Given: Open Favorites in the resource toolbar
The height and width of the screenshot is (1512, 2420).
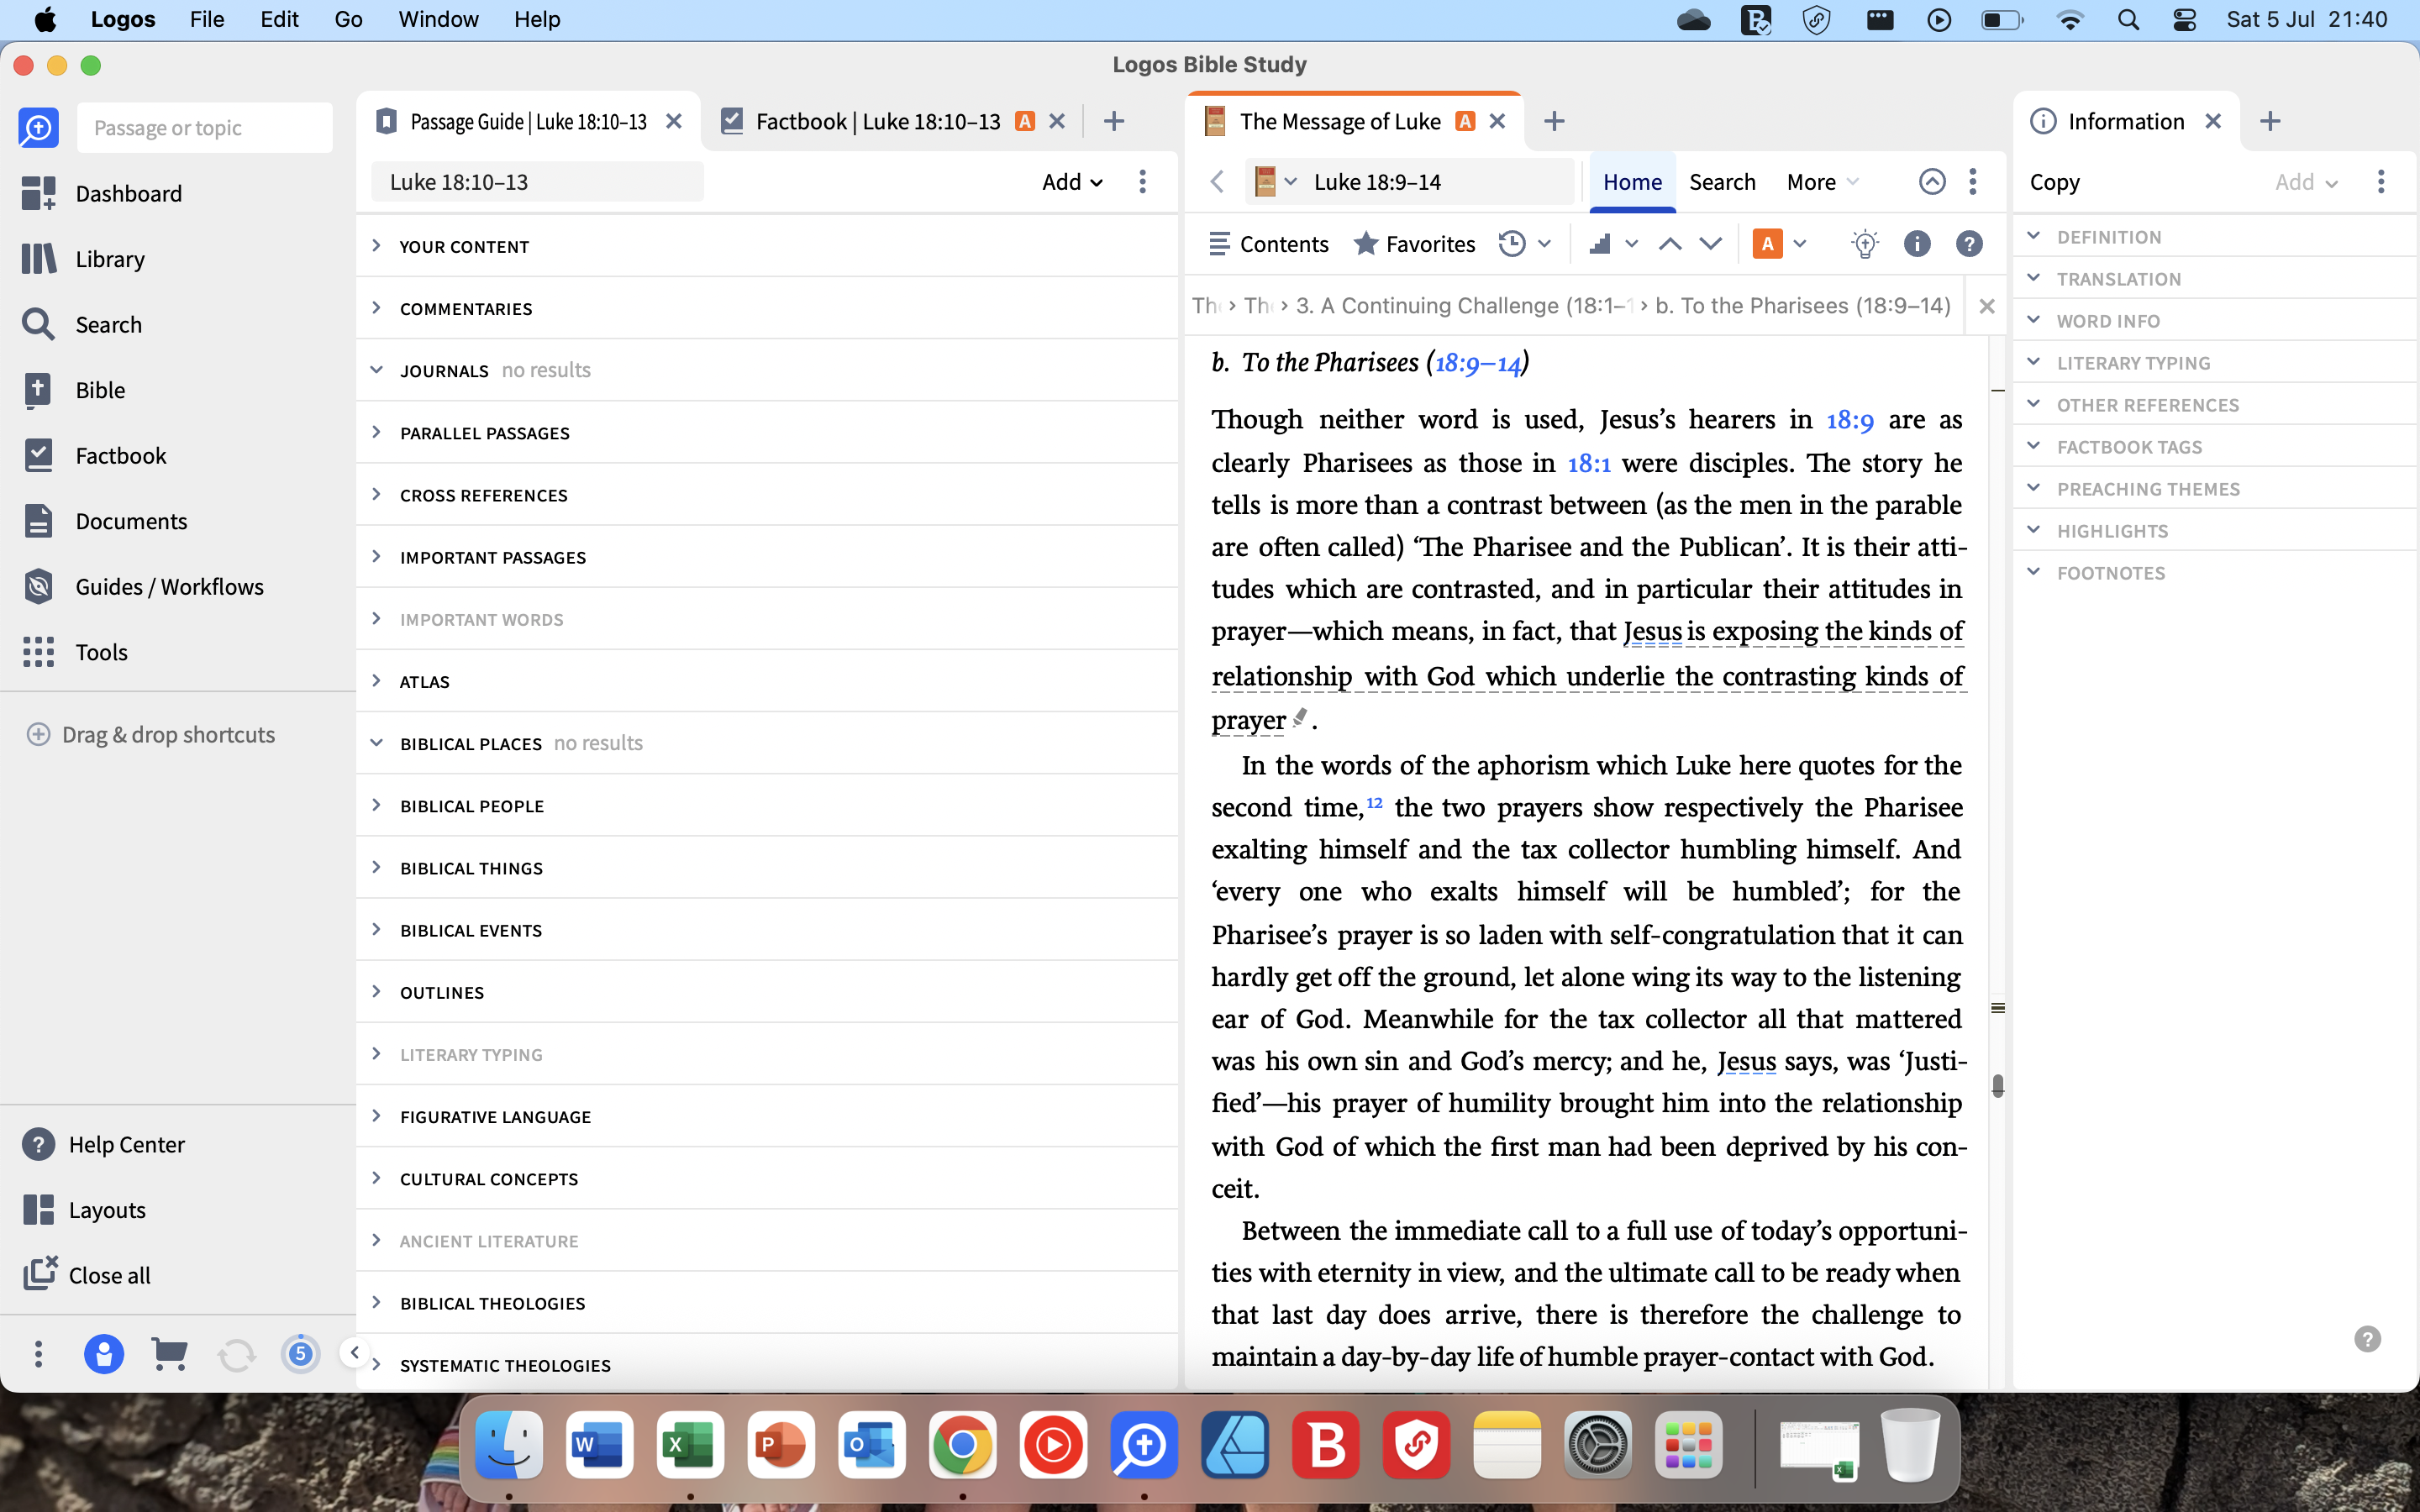Looking at the screenshot, I should coord(1414,244).
